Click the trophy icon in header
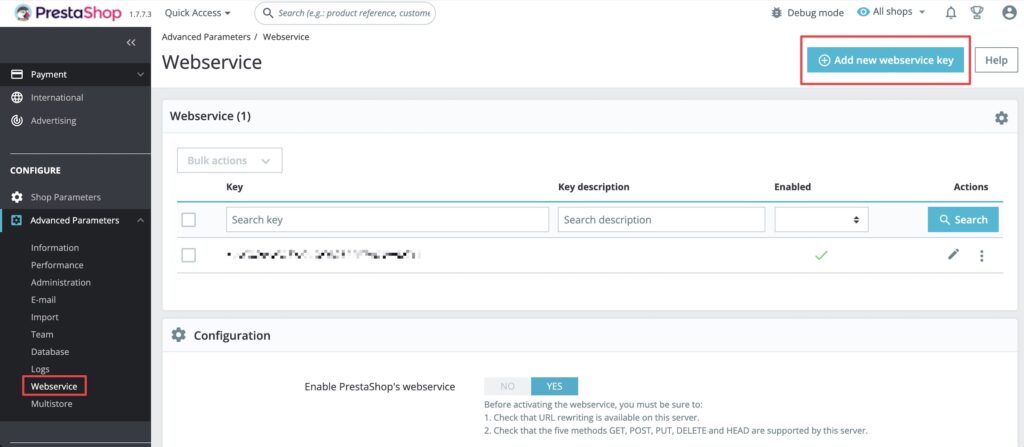The height and width of the screenshot is (447, 1024). coord(977,12)
